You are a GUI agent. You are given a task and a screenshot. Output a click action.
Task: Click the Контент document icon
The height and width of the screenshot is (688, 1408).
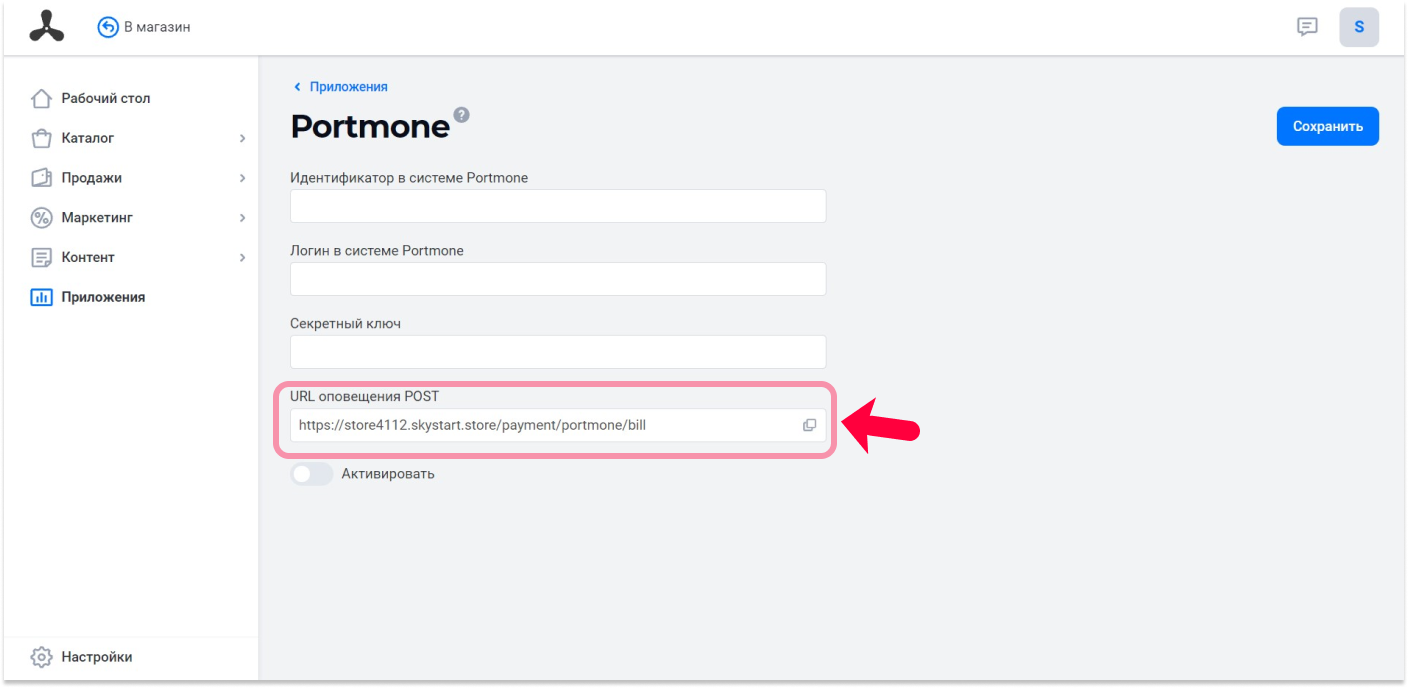[41, 258]
